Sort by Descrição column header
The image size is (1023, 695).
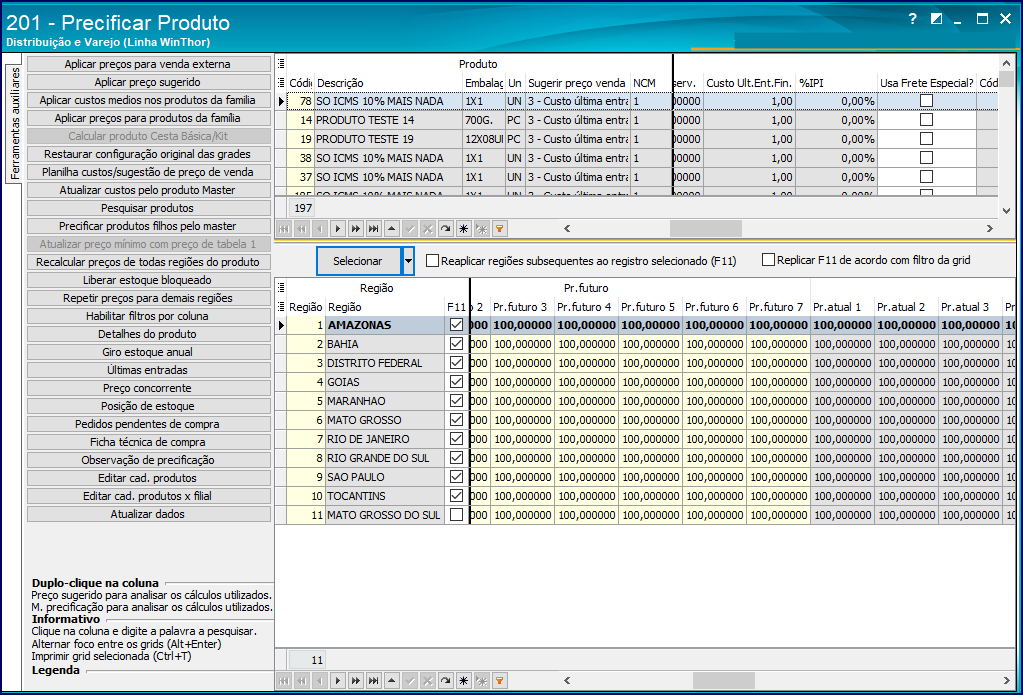(389, 83)
